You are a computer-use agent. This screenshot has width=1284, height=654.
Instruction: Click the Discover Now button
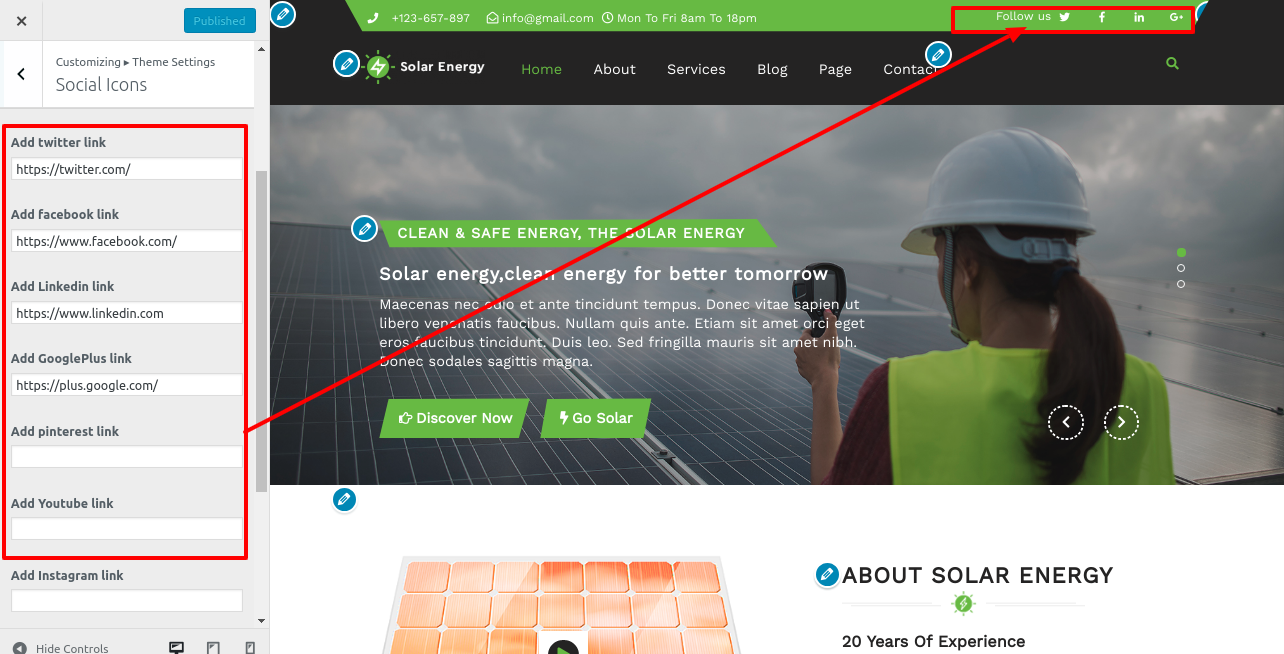[x=455, y=418]
